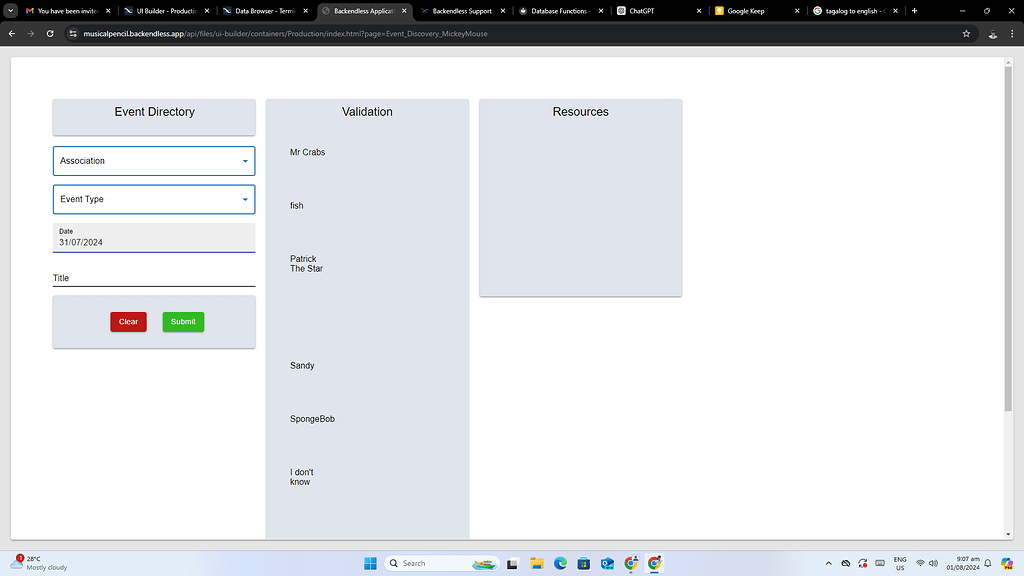Click the Date field showing 31/07/2024
1024x576 pixels.
click(x=154, y=238)
